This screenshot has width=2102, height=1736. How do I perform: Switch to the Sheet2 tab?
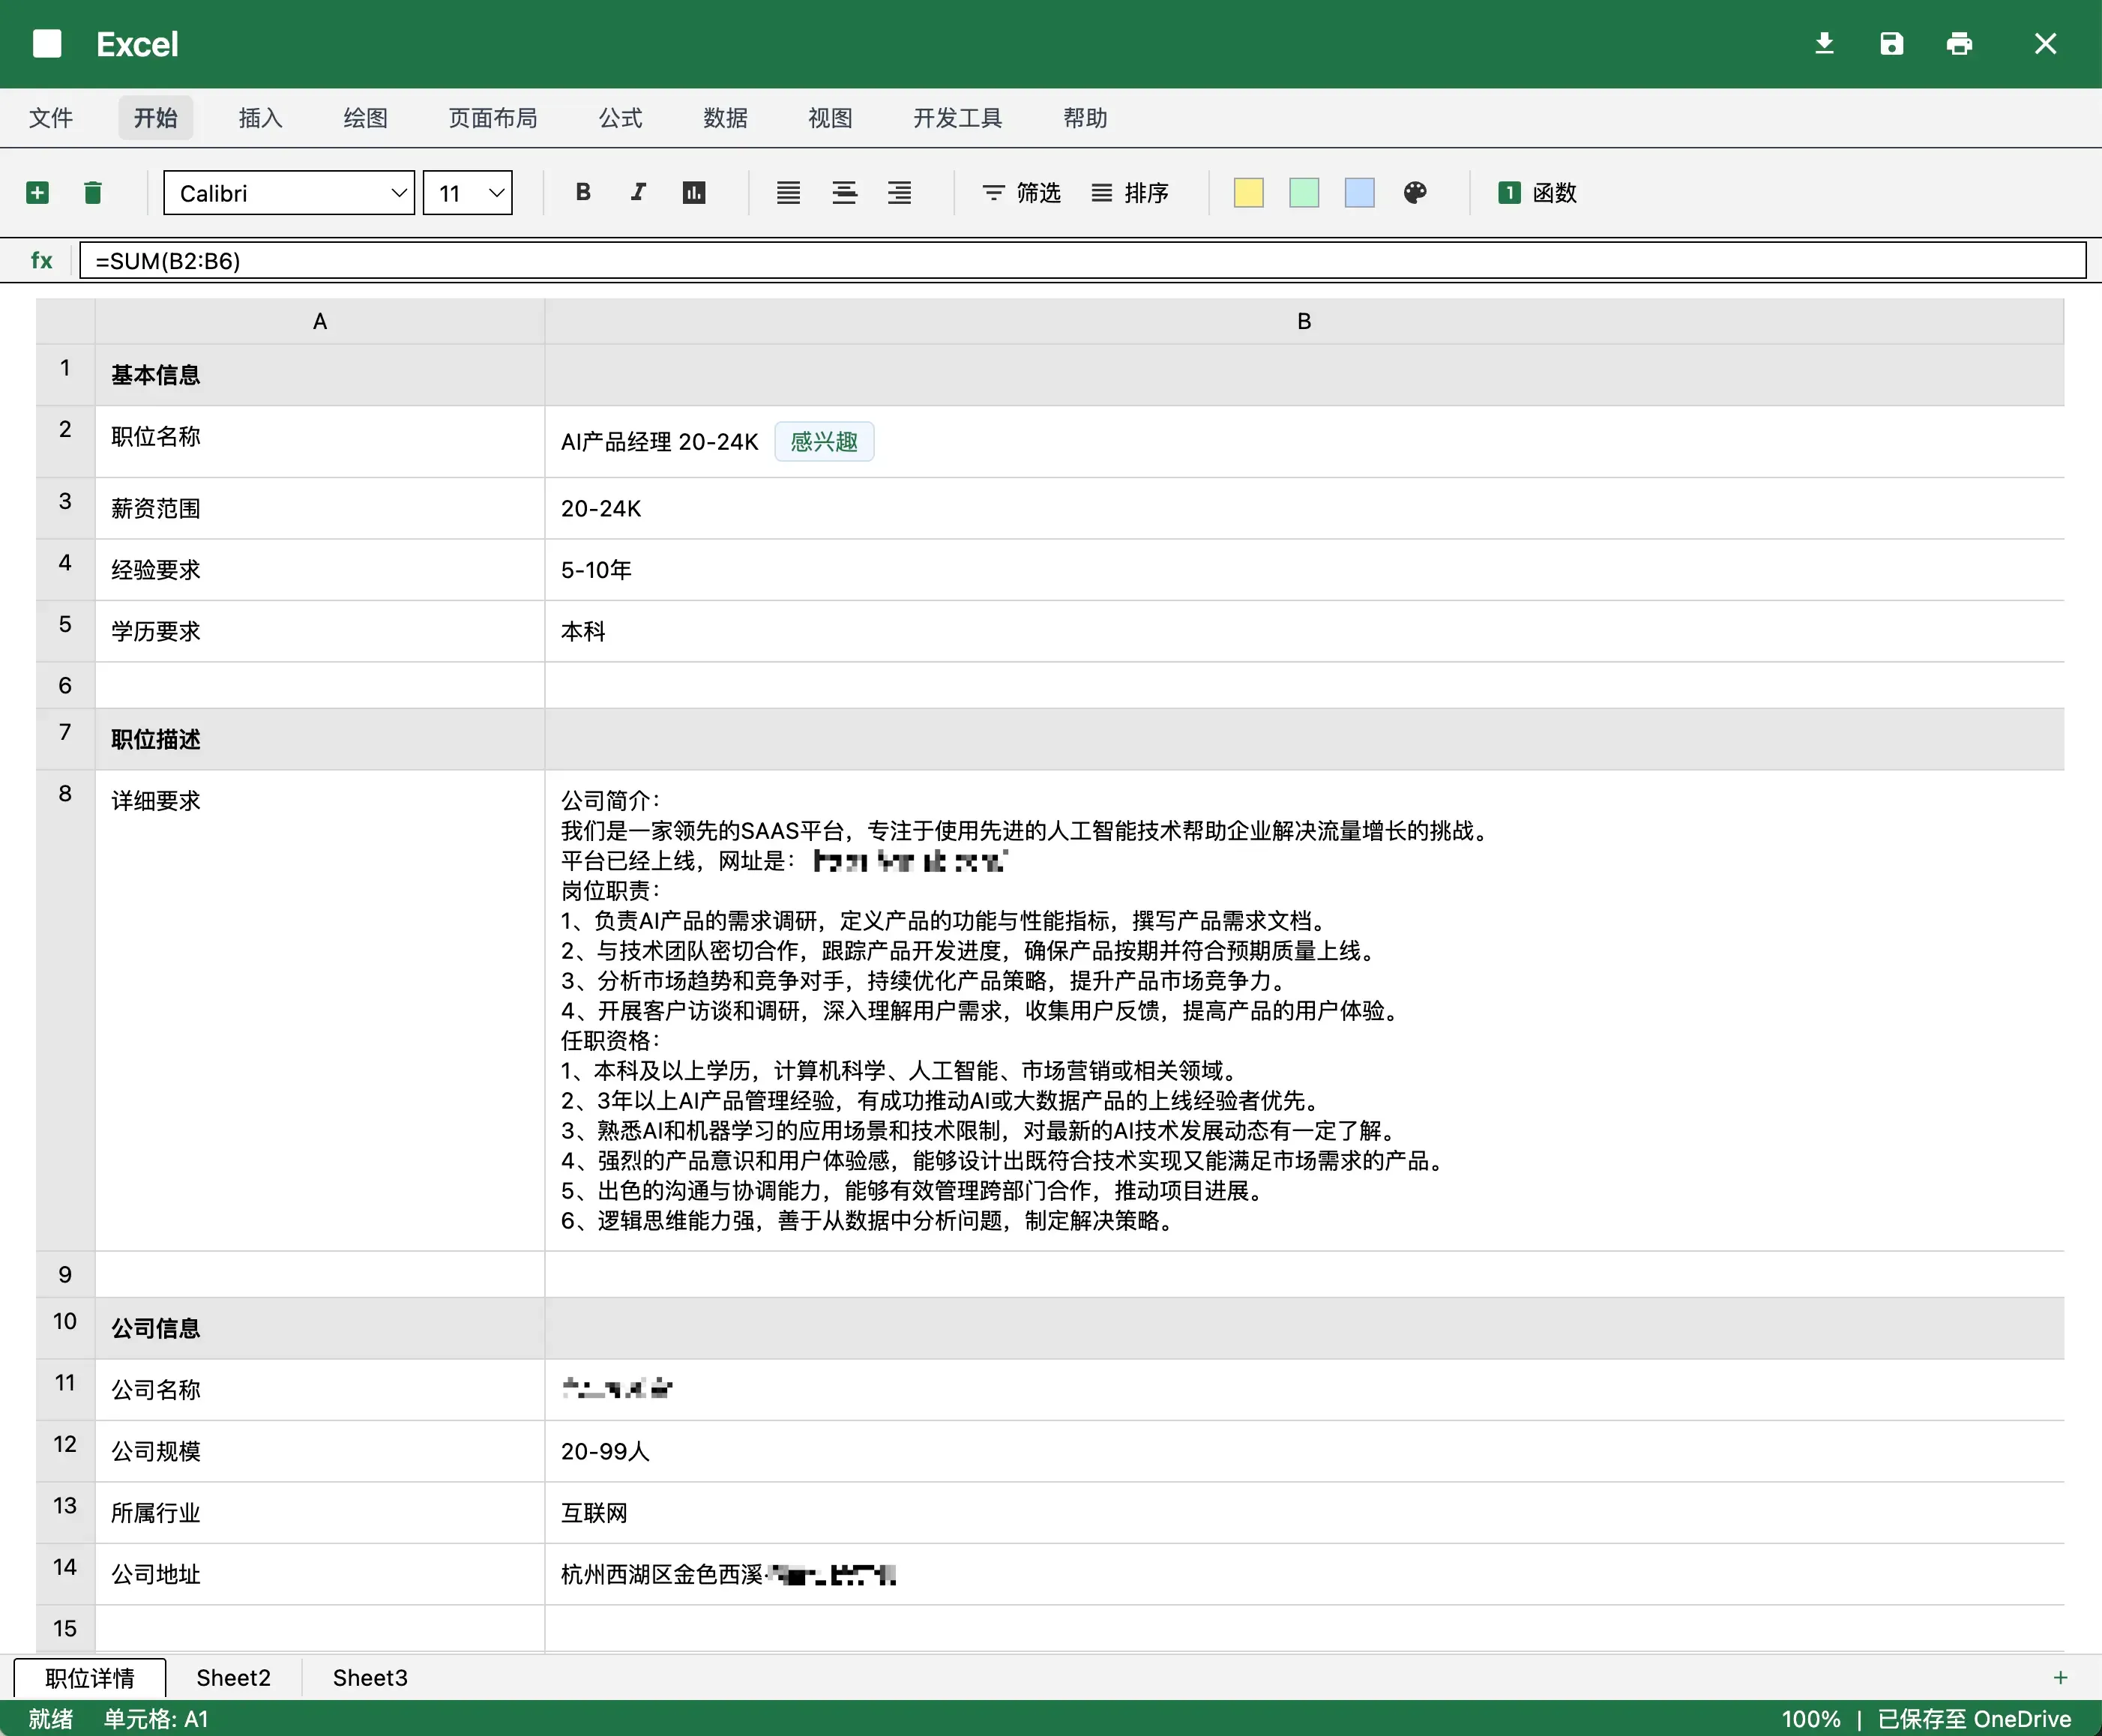(233, 1677)
